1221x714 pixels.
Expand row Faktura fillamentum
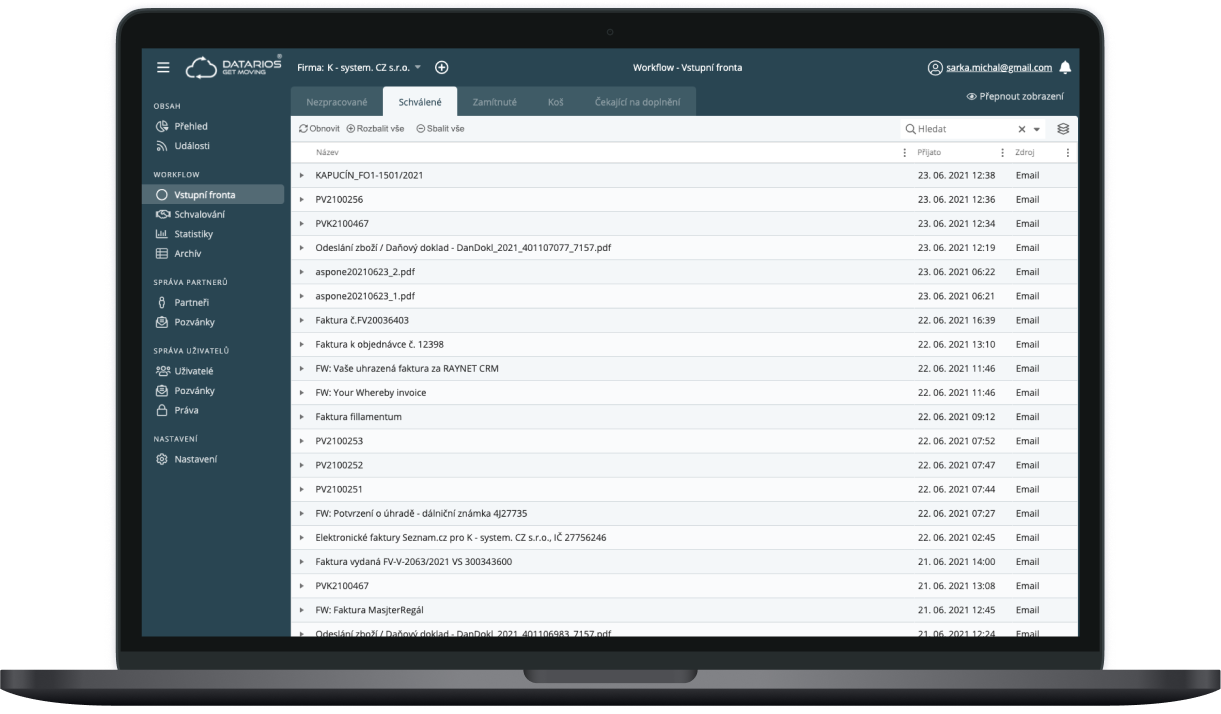click(x=301, y=416)
